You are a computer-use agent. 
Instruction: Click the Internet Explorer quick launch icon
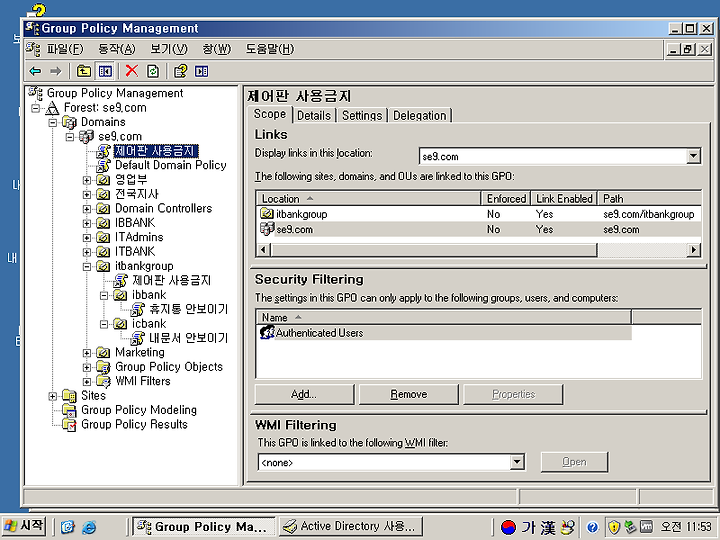pyautogui.click(x=89, y=527)
